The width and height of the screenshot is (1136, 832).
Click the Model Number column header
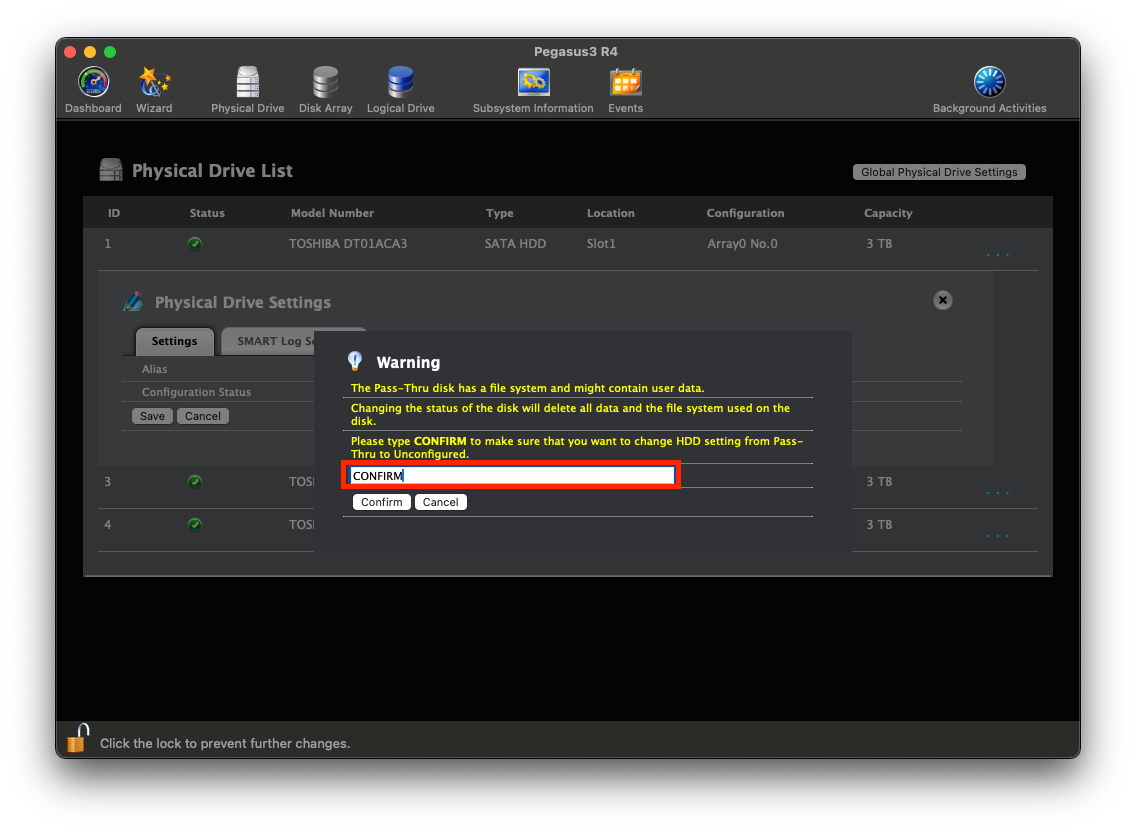[333, 213]
